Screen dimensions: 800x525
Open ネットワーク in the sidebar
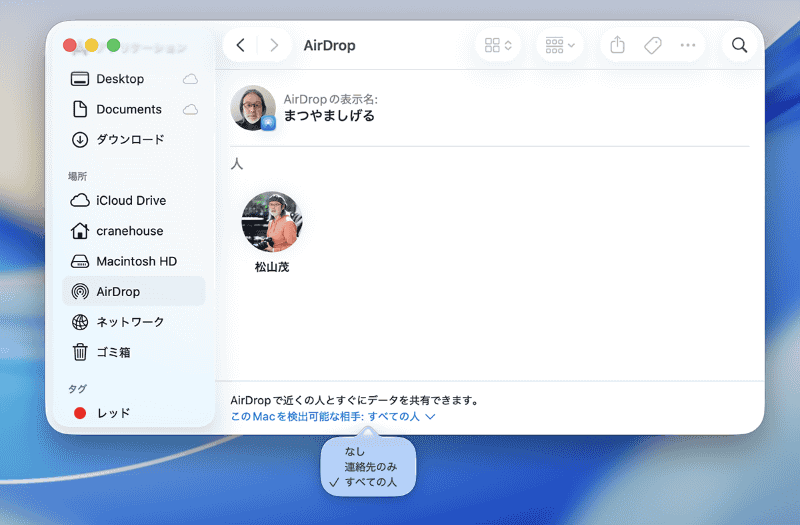pyautogui.click(x=134, y=322)
